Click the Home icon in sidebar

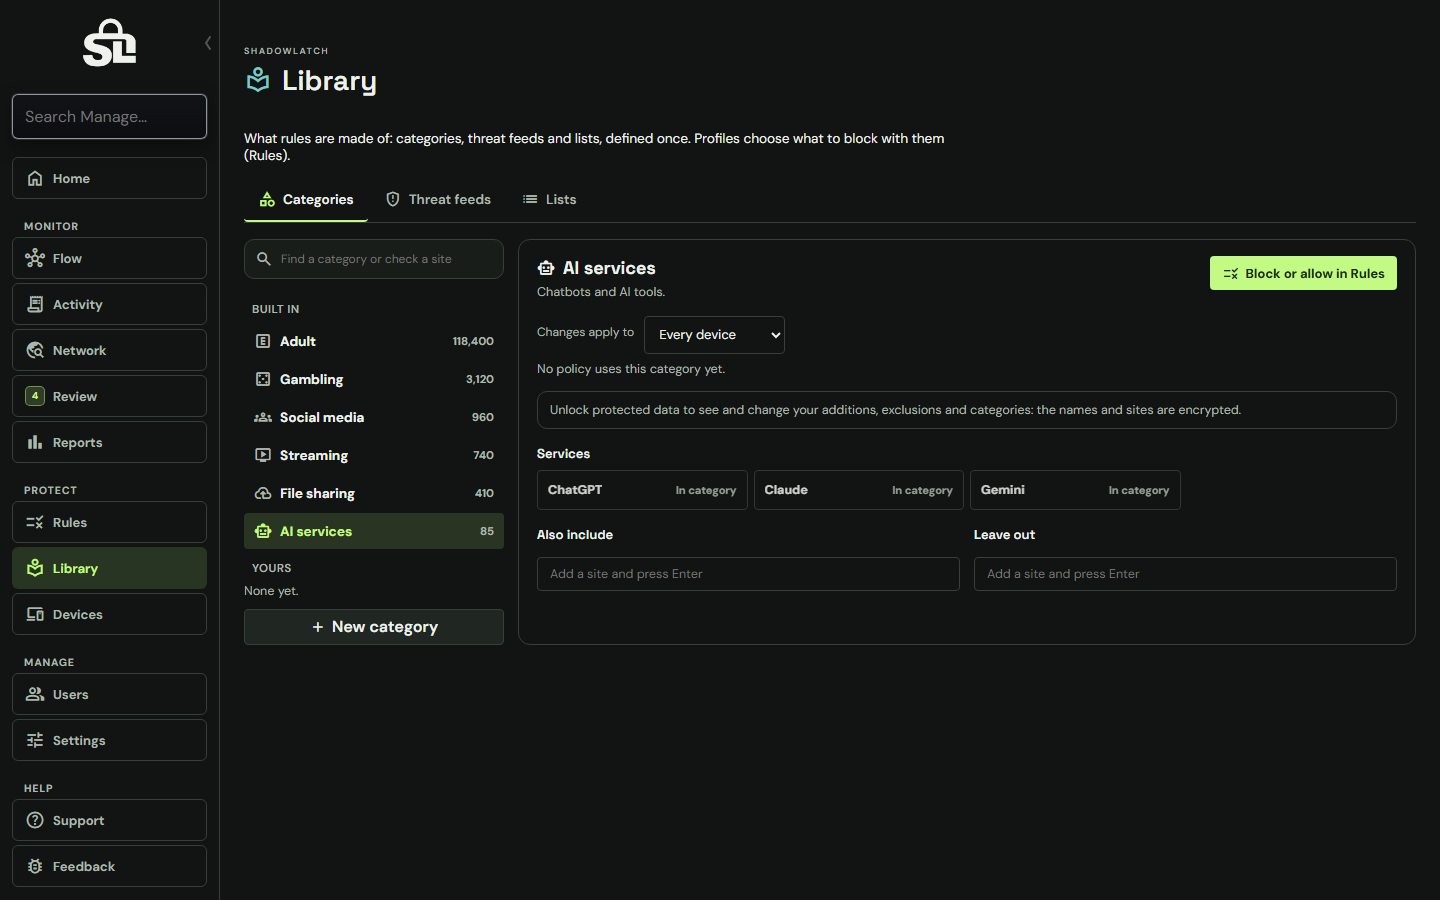coord(35,178)
